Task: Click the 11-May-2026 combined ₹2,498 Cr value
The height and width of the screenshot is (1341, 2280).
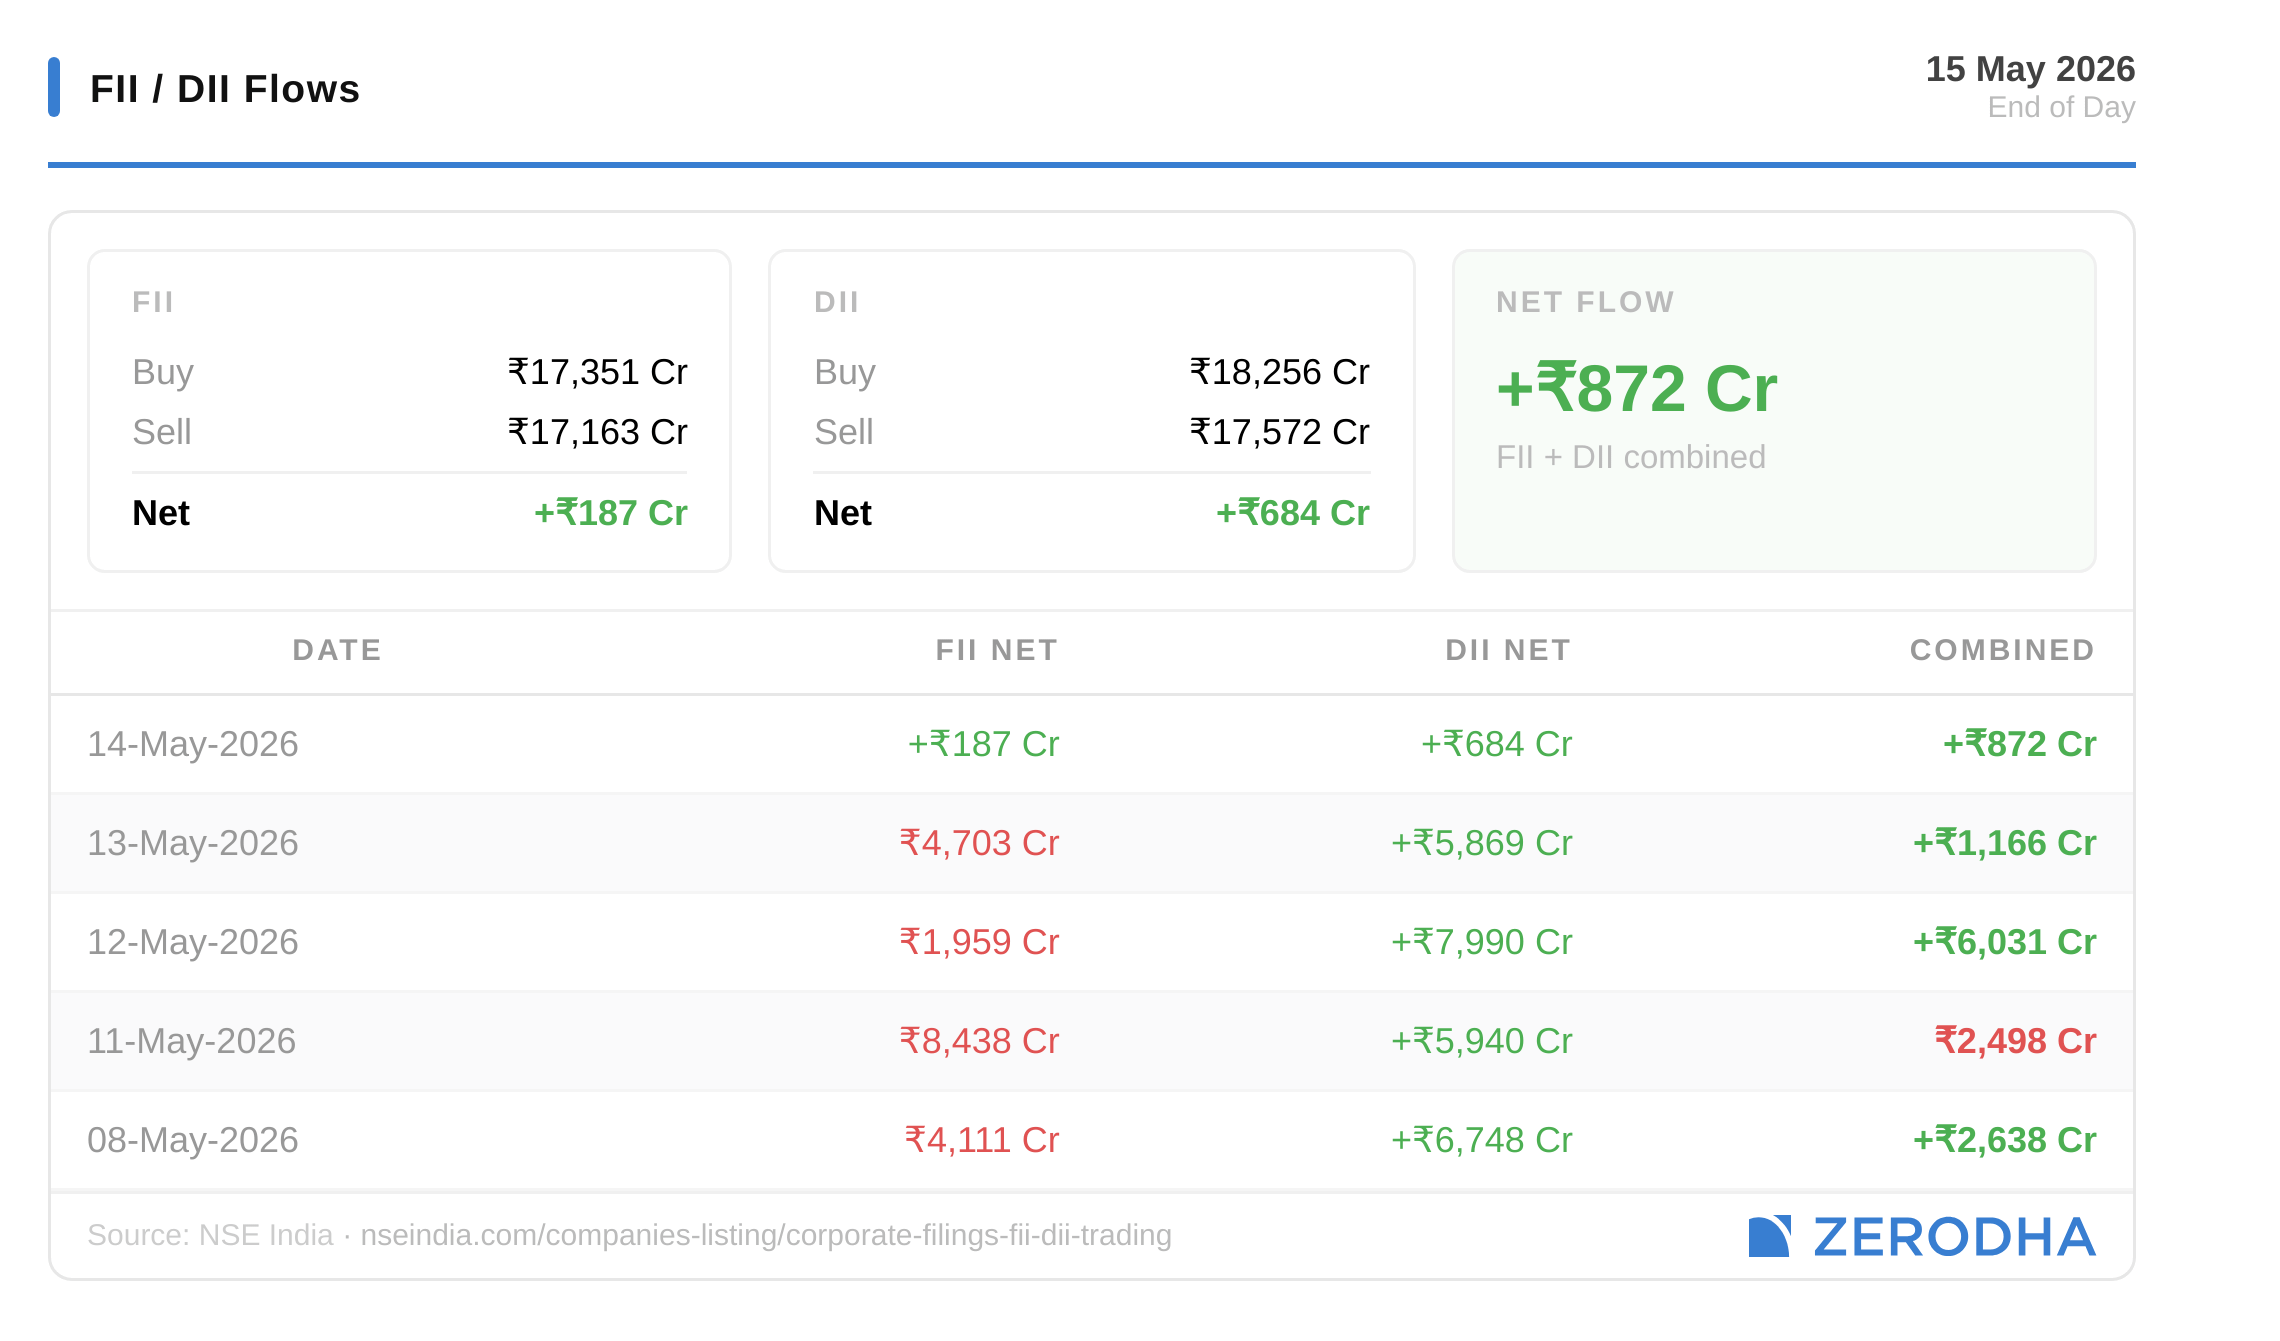Action: tap(2015, 1041)
